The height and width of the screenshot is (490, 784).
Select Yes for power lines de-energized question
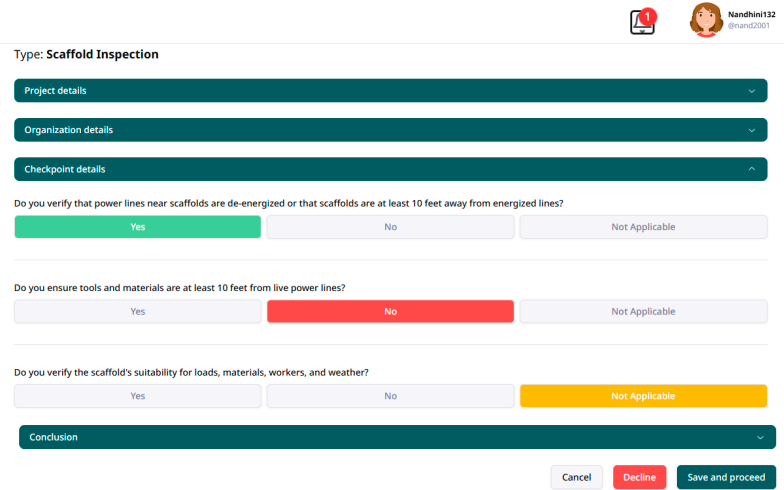138,227
